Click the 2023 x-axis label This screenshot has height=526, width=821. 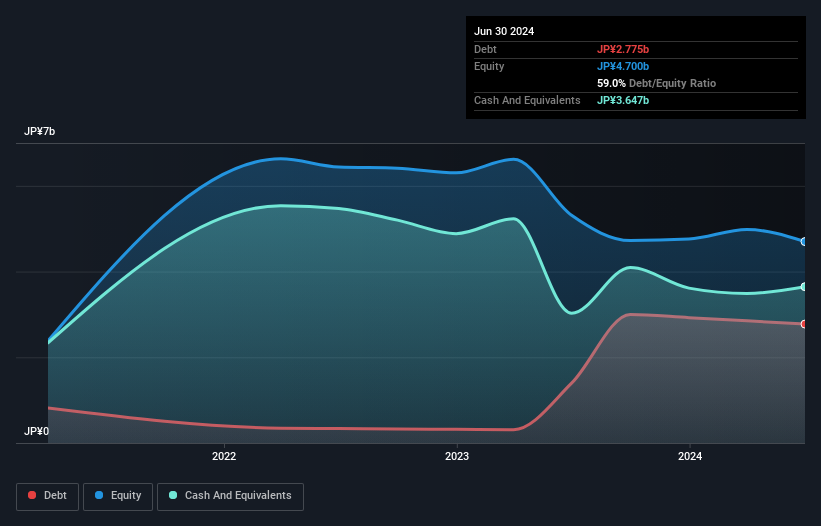(x=457, y=456)
